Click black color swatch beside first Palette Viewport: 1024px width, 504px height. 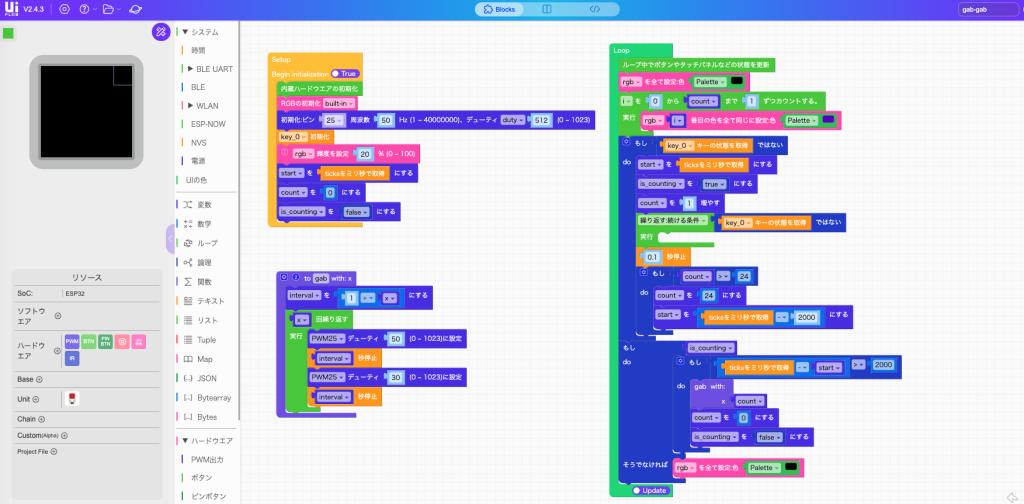(x=736, y=81)
